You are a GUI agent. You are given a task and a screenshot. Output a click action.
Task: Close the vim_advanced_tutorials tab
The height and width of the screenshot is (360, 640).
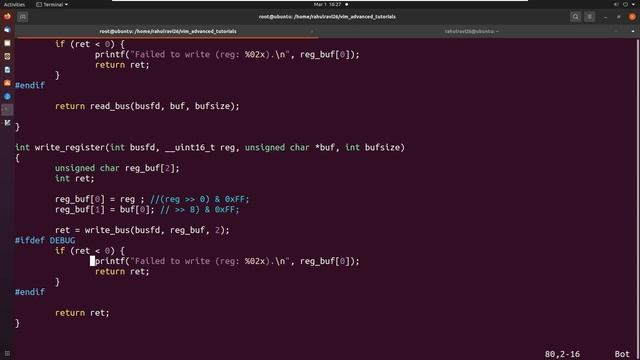coord(312,31)
